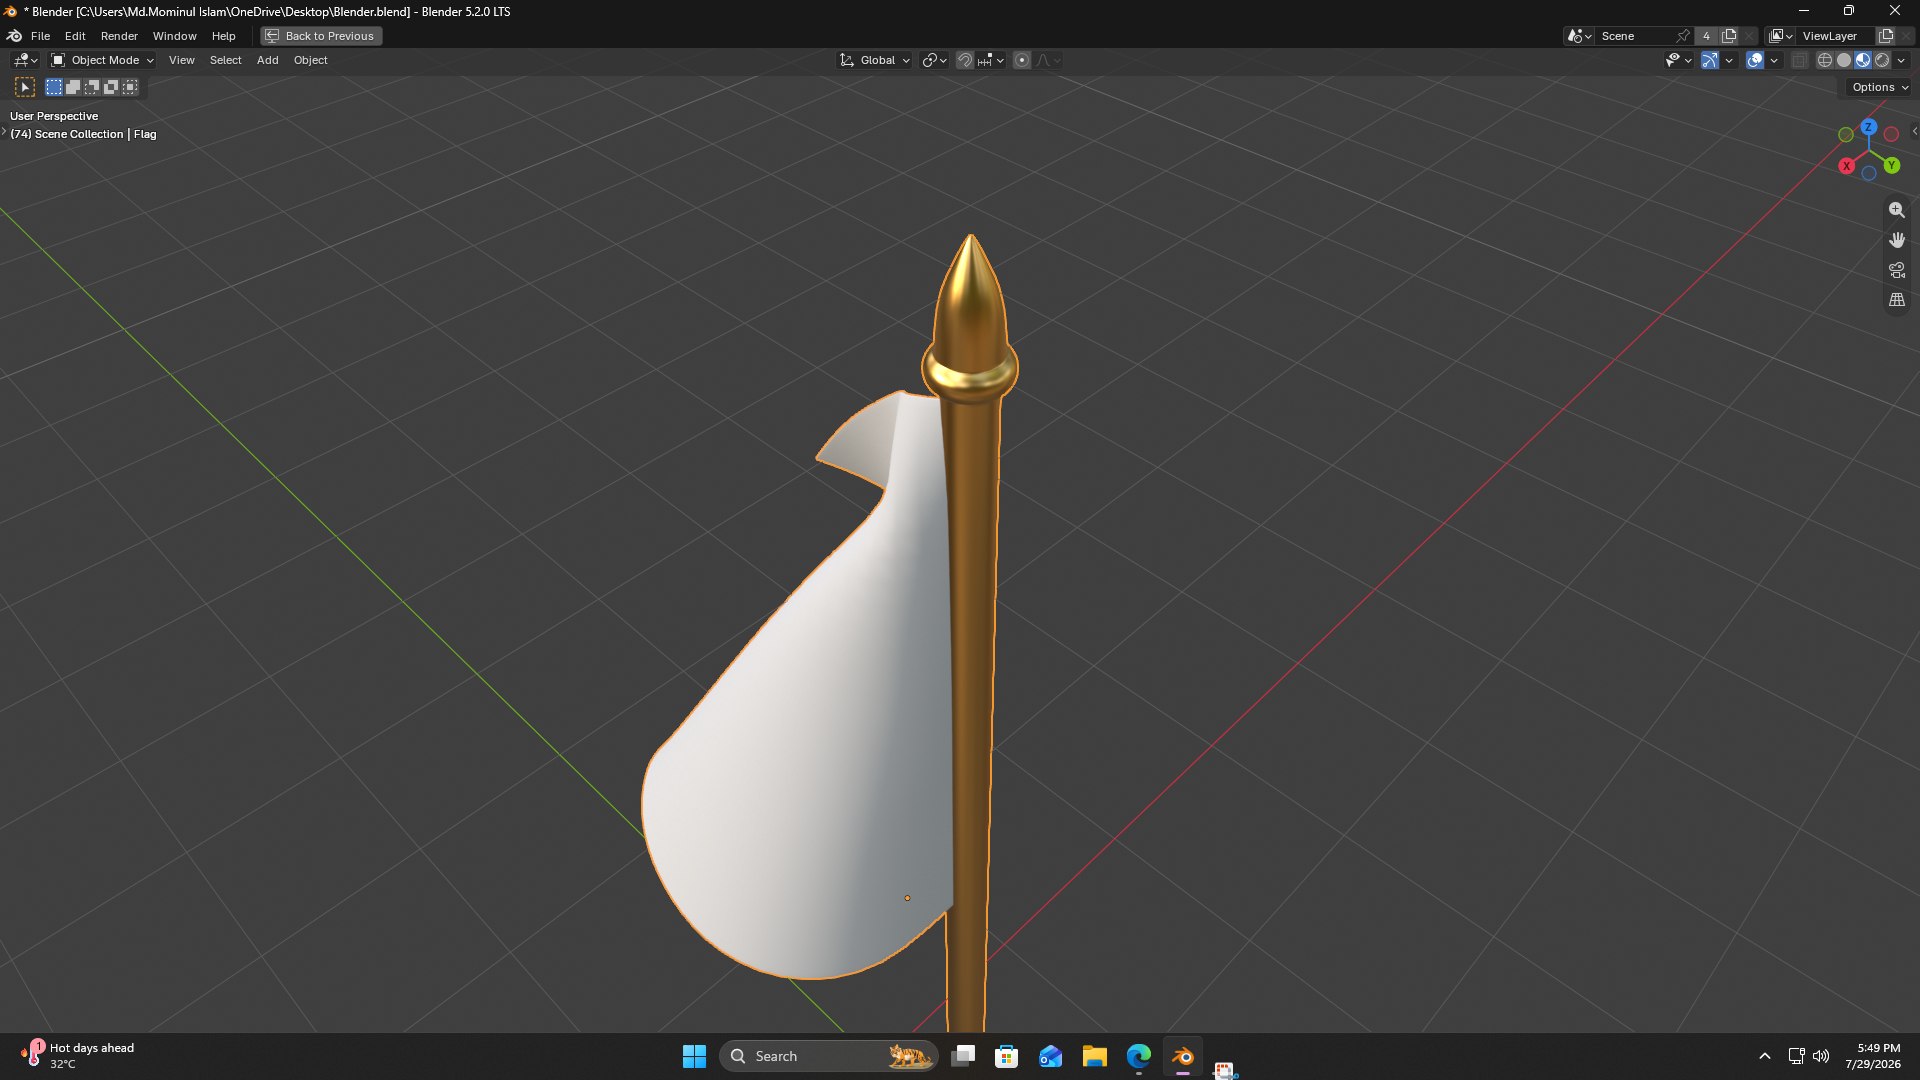The width and height of the screenshot is (1920, 1080).
Task: Open the weather widget Hot days ahead
Action: point(78,1055)
